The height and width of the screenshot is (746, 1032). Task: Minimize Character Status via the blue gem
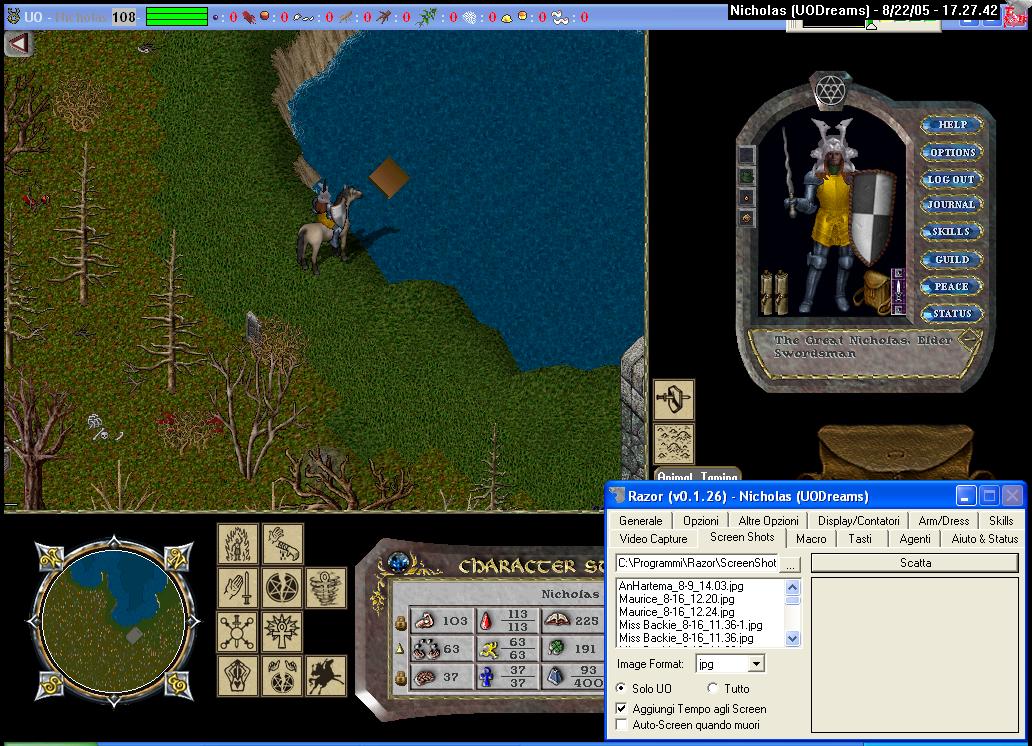(x=398, y=562)
